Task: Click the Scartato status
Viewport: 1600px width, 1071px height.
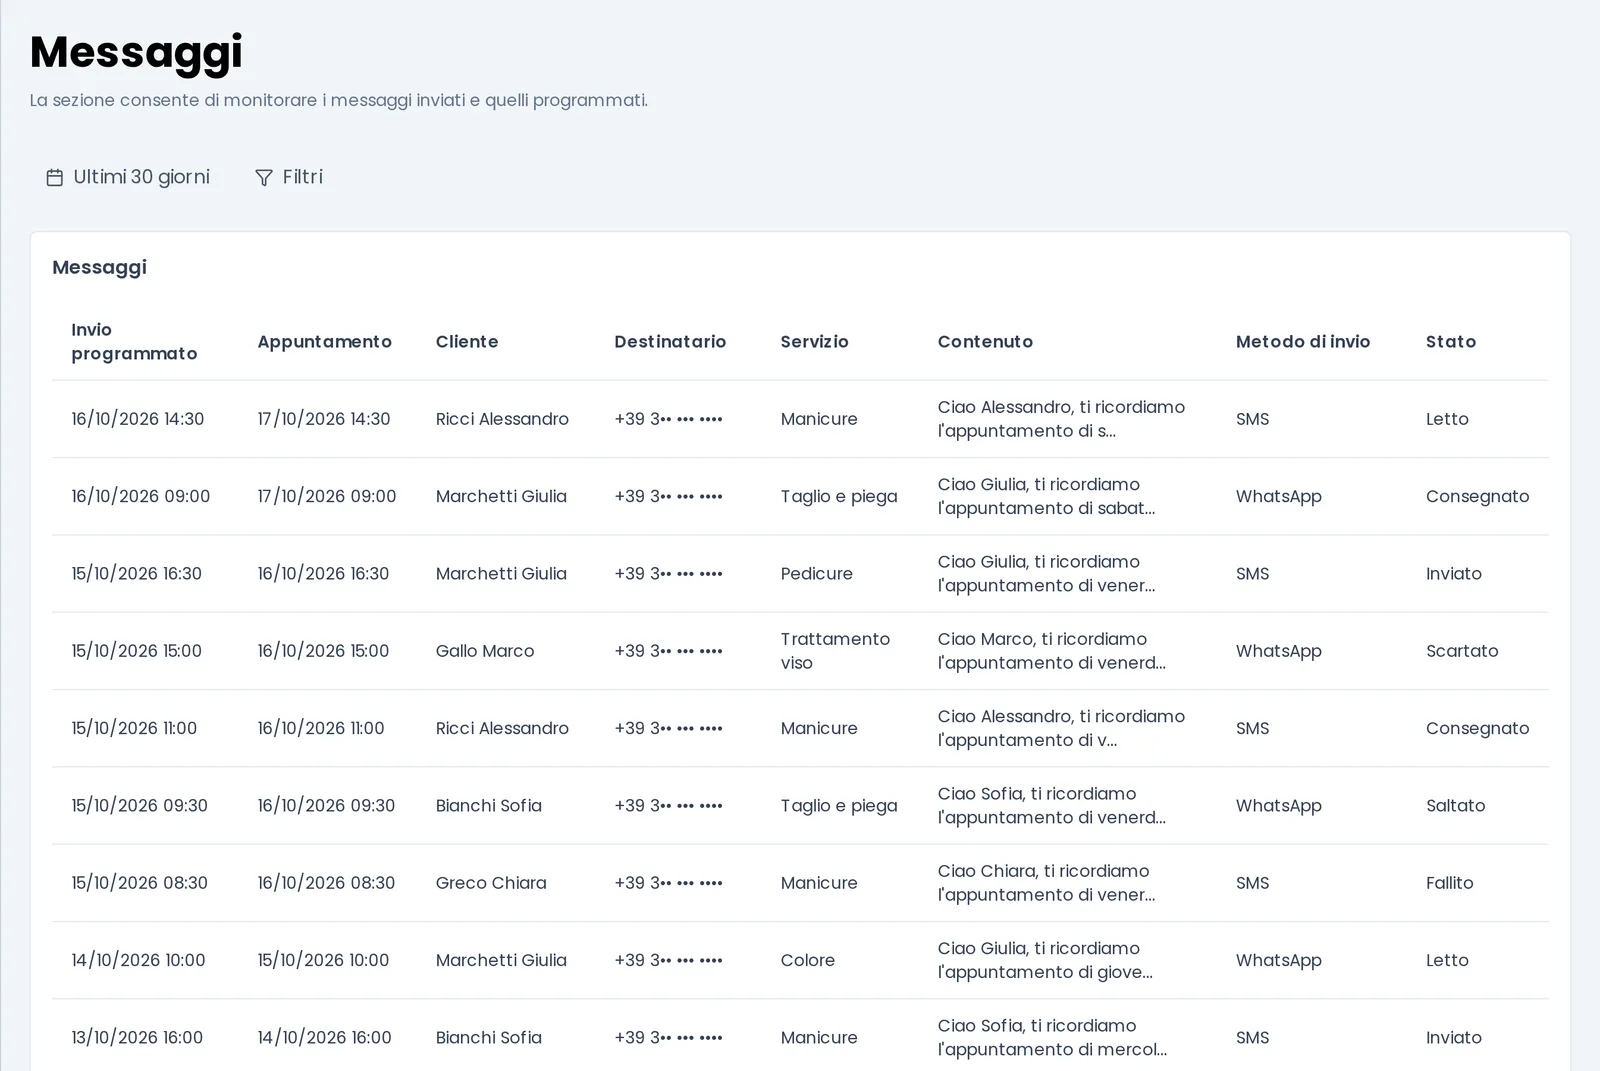Action: tap(1462, 651)
